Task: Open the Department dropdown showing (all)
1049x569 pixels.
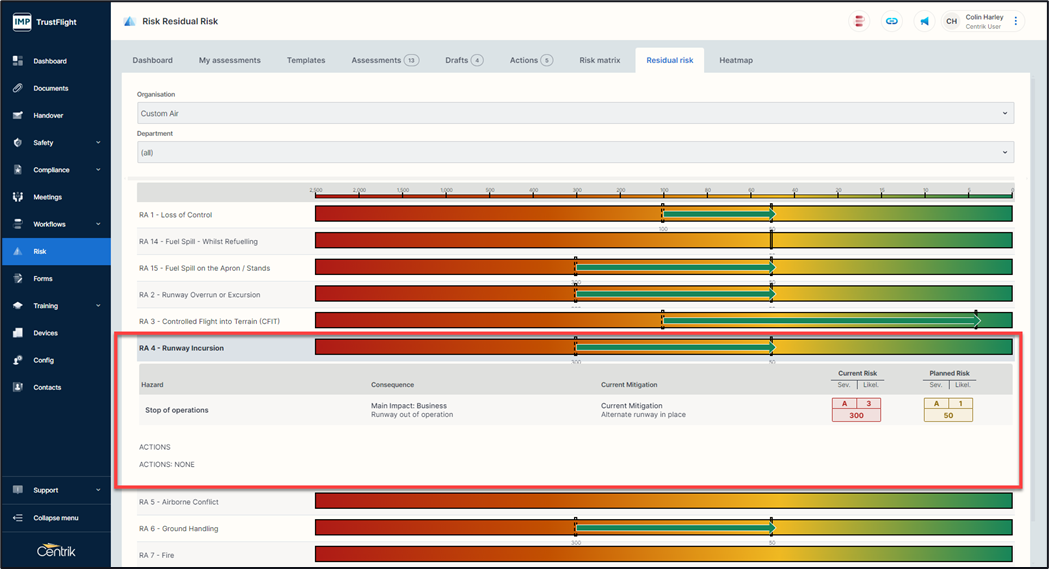Action: pyautogui.click(x=575, y=152)
